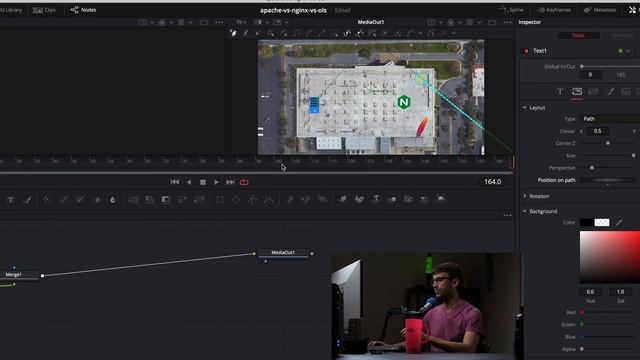Add a Resize node from the toolbar
640x360 pixels.
(x=182, y=200)
